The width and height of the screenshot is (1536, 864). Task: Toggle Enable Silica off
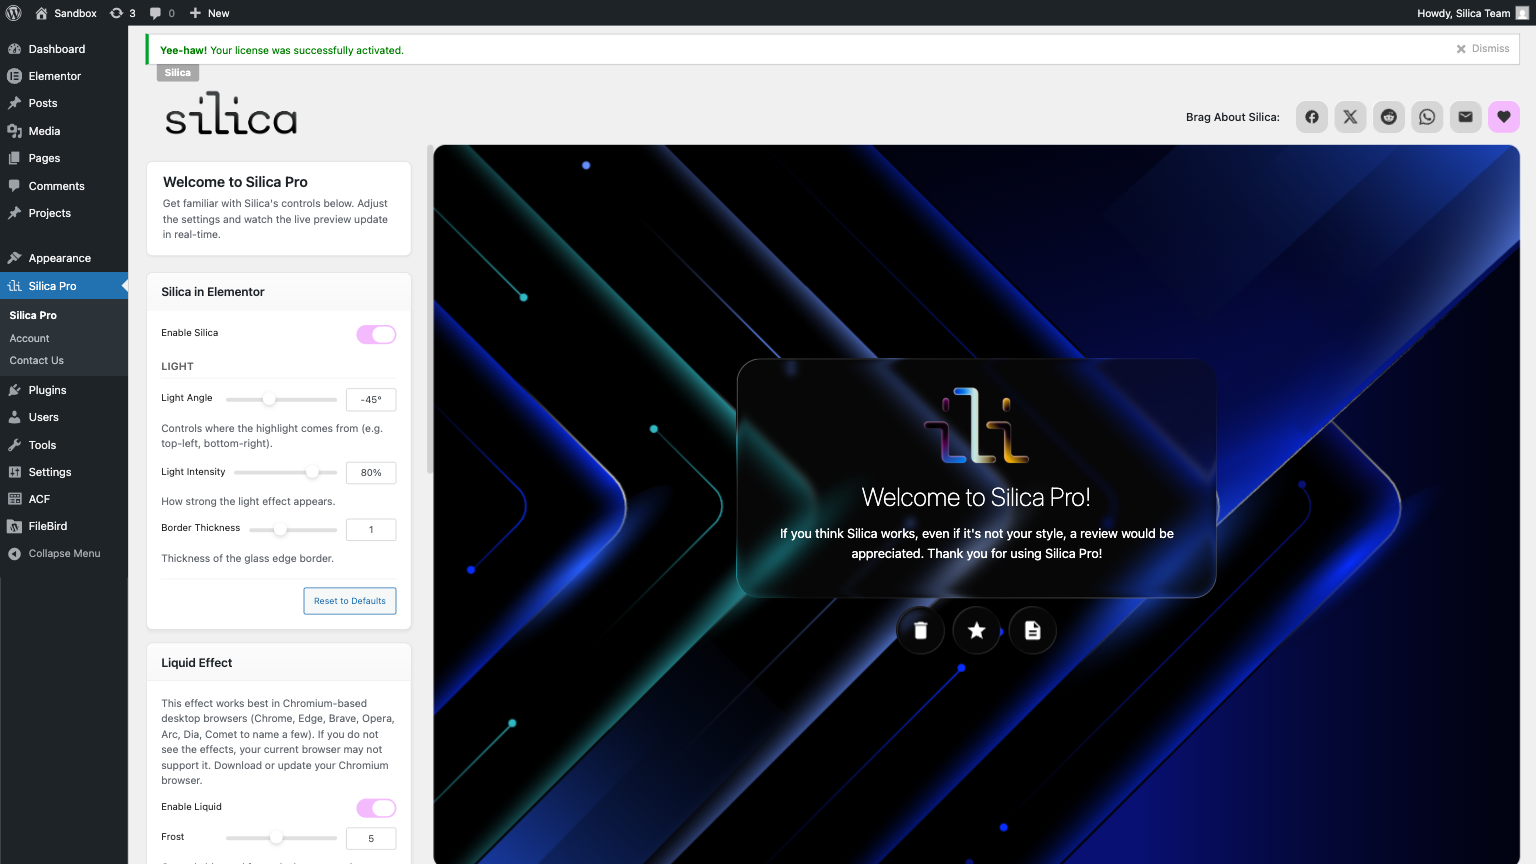coord(375,333)
